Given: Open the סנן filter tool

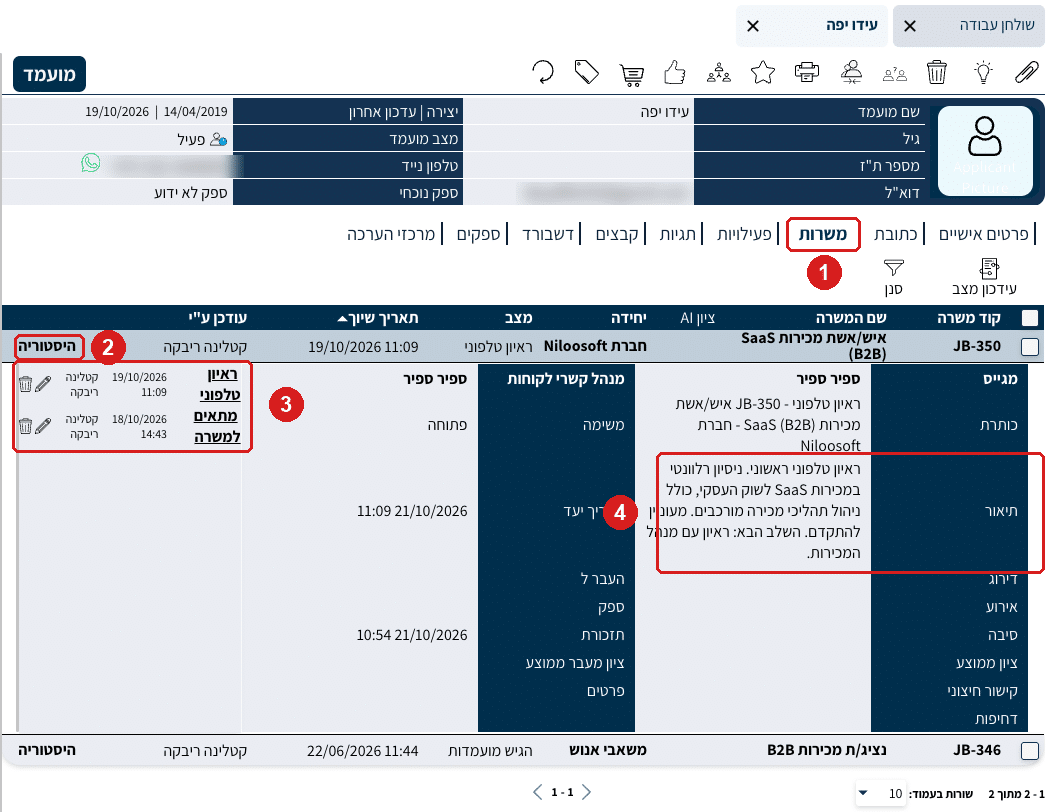Looking at the screenshot, I should point(894,276).
